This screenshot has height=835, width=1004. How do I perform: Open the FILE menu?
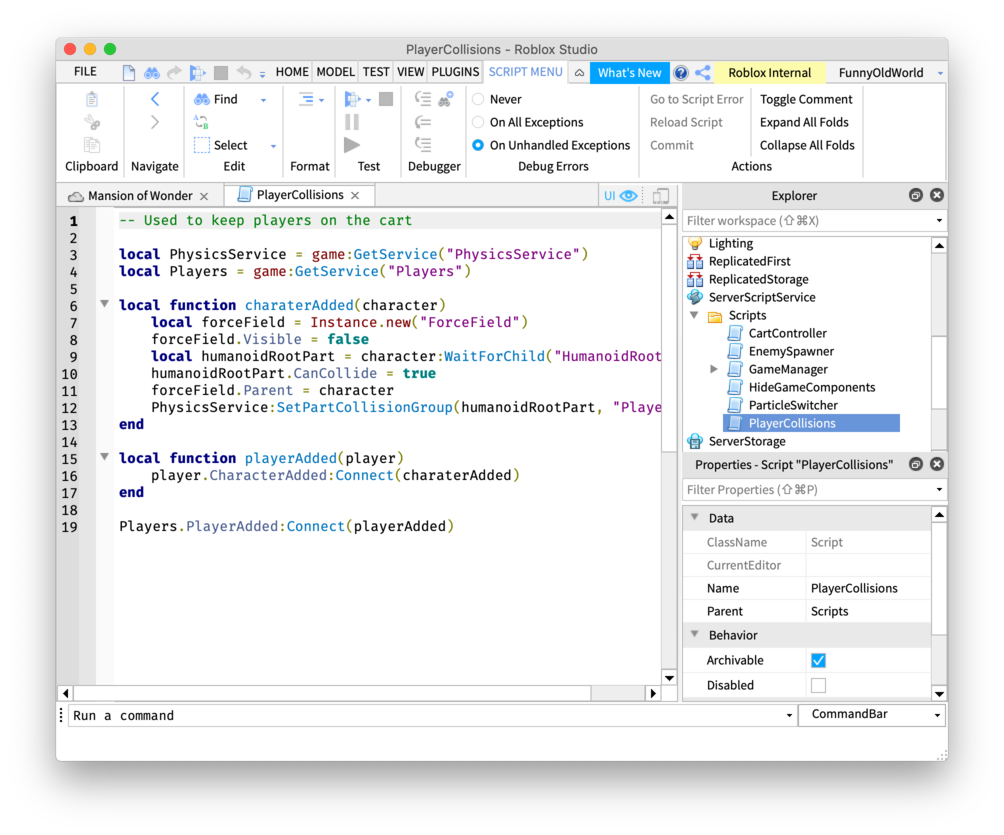[x=85, y=72]
